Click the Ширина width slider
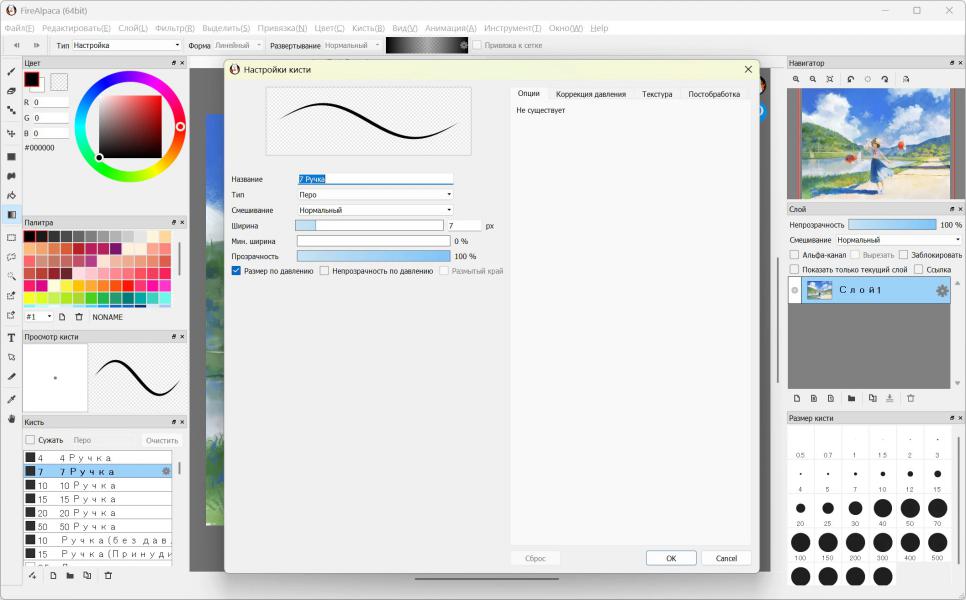The height and width of the screenshot is (600, 966). click(370, 226)
